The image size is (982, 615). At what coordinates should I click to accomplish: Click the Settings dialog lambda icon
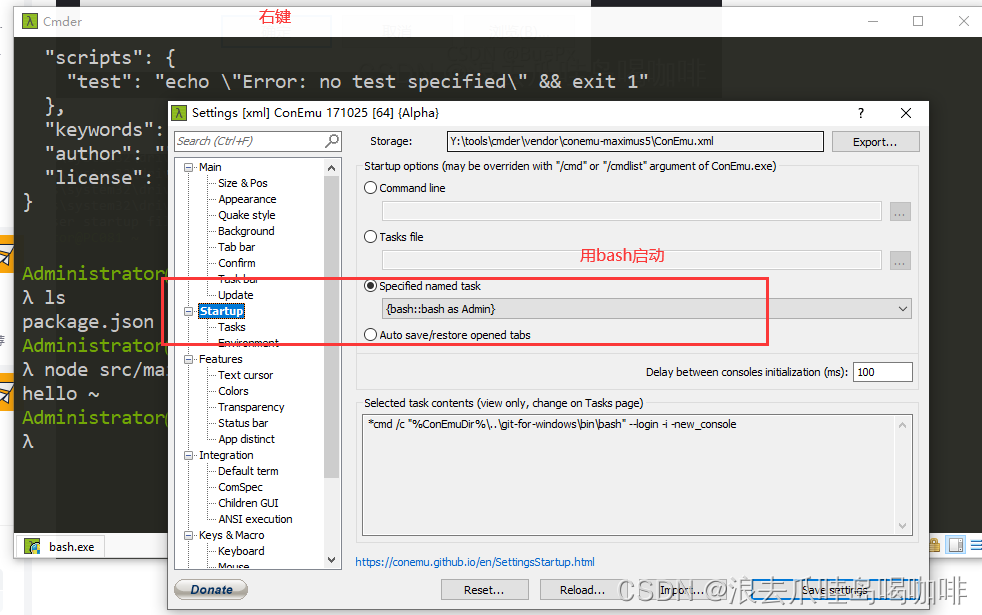[x=179, y=113]
